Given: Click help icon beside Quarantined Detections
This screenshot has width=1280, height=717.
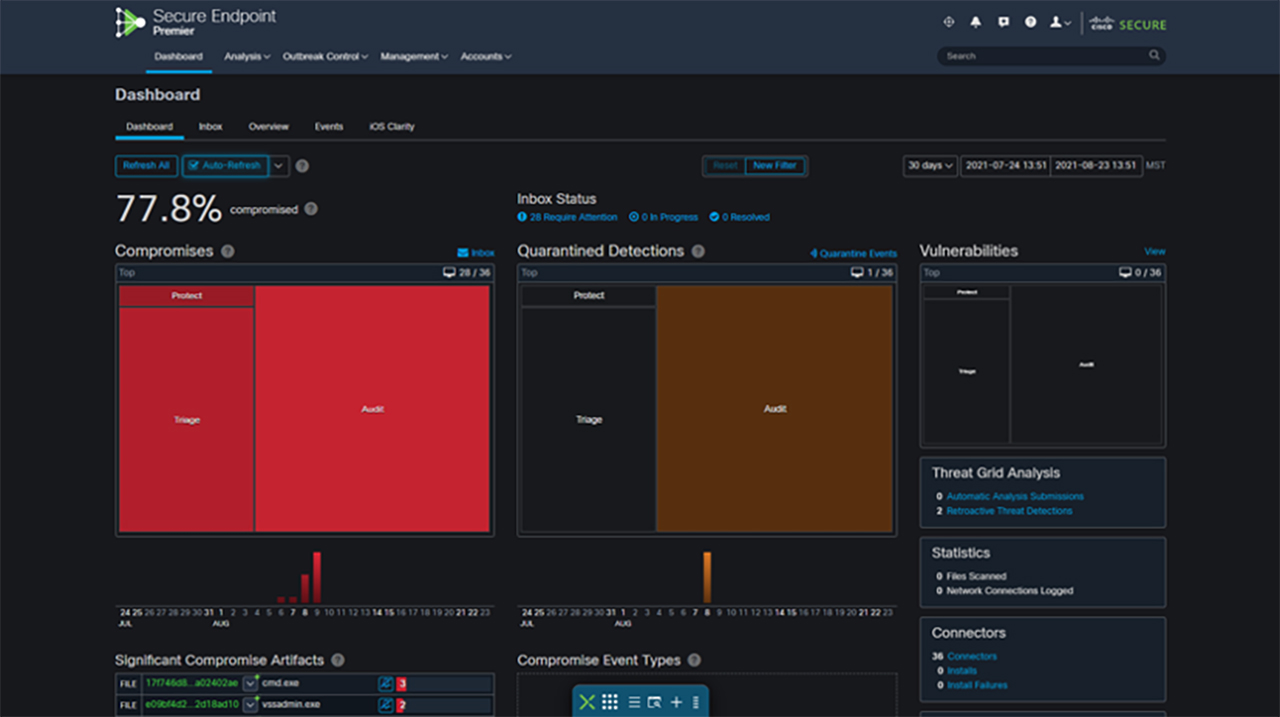Looking at the screenshot, I should coord(698,251).
